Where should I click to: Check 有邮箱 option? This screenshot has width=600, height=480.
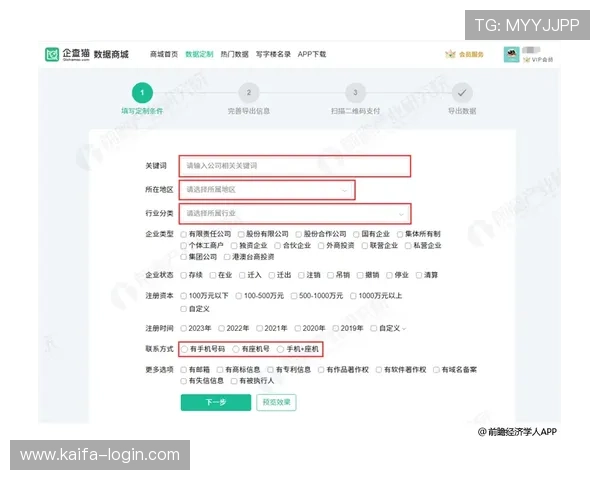point(184,370)
